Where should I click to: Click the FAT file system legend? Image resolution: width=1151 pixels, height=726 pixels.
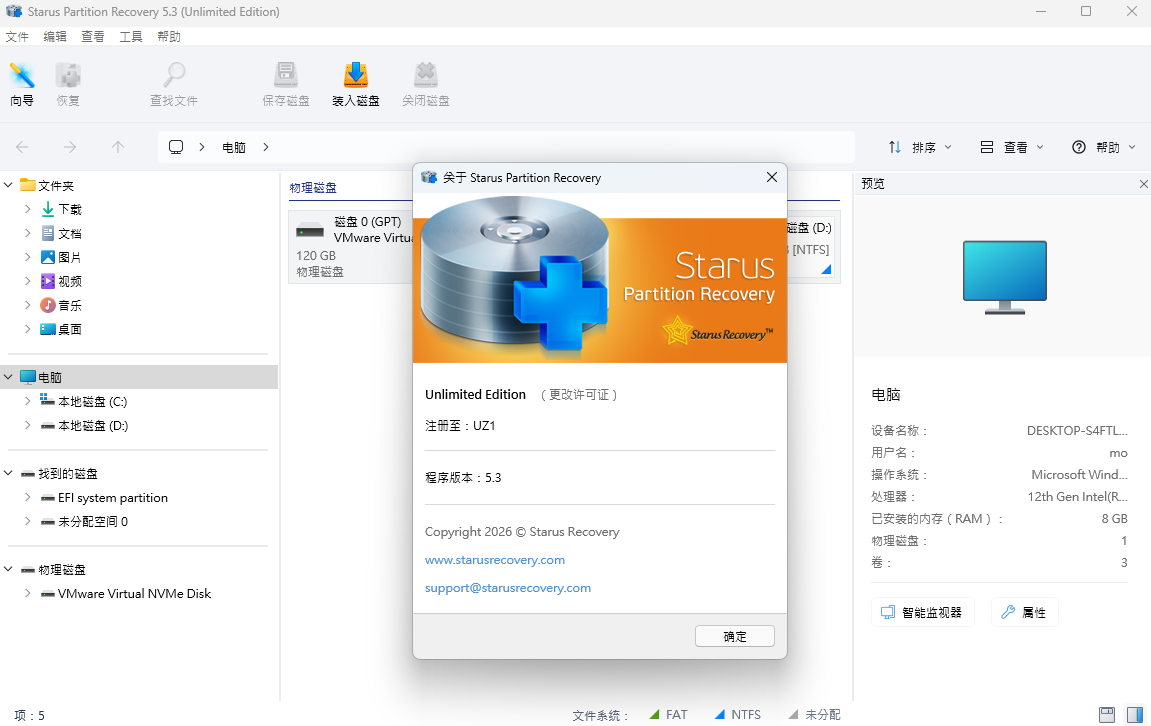tap(669, 714)
